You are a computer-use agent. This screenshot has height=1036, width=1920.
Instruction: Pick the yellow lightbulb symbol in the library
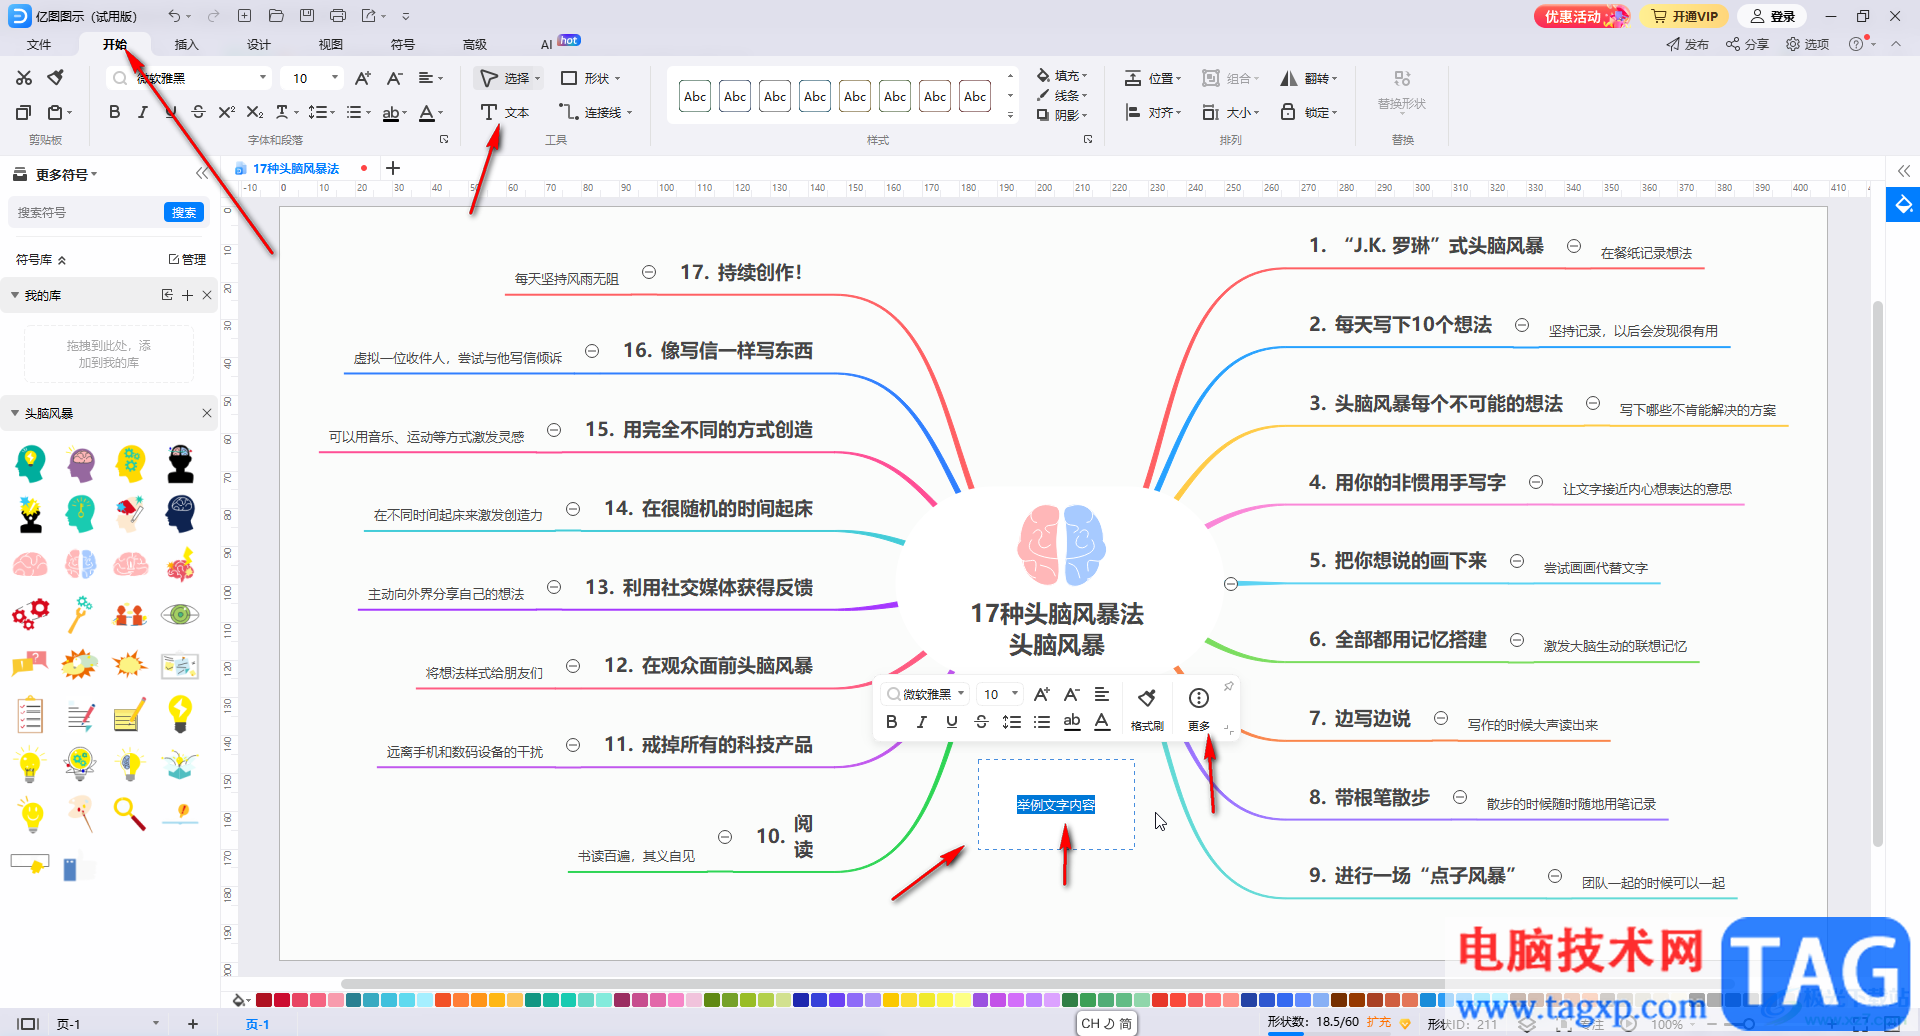[180, 714]
